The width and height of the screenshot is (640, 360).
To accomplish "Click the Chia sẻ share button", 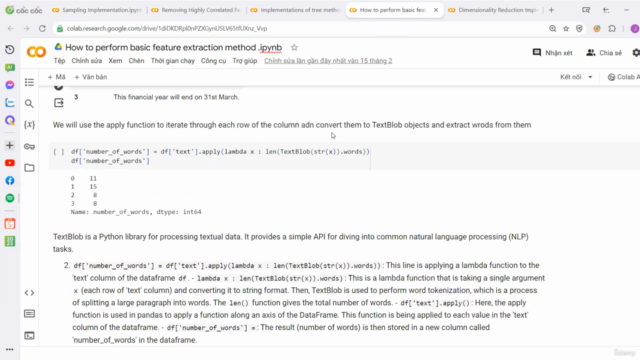I will 604,53.
